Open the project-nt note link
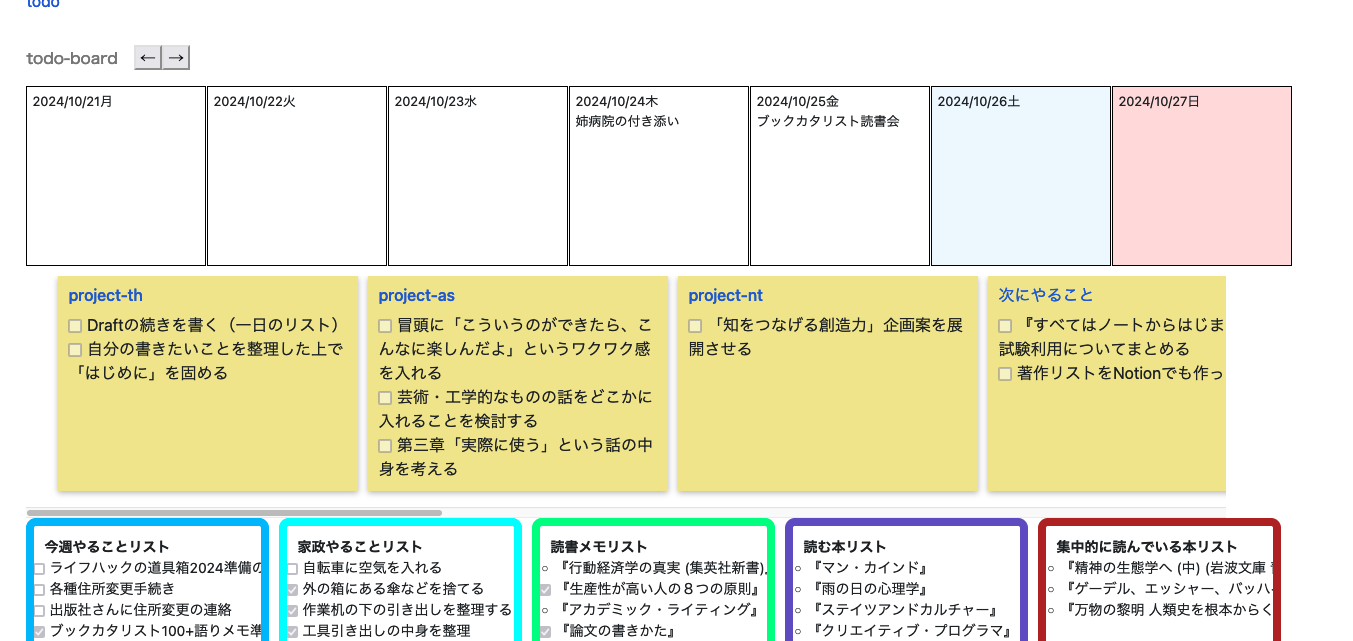 pos(726,295)
